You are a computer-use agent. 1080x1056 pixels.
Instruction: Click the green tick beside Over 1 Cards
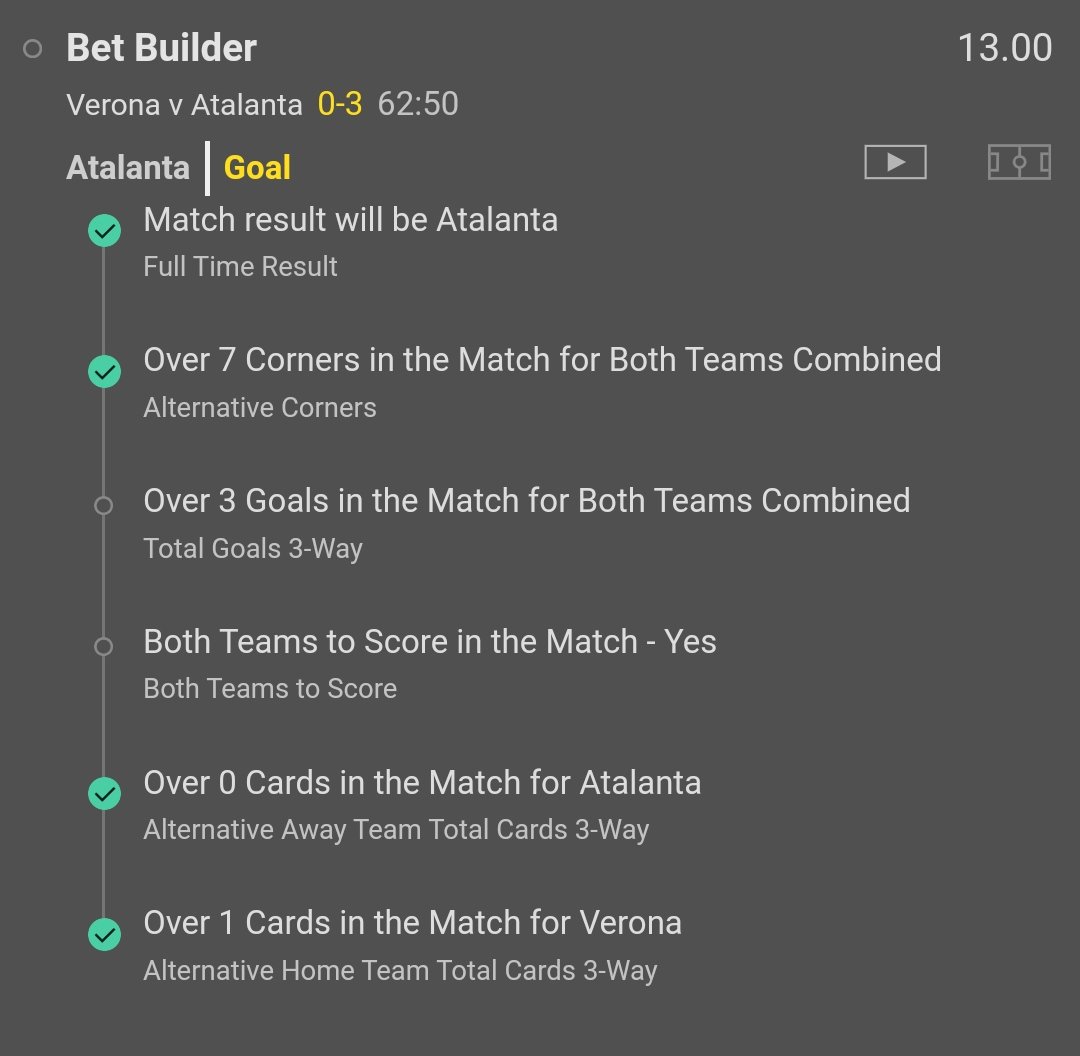pyautogui.click(x=104, y=935)
